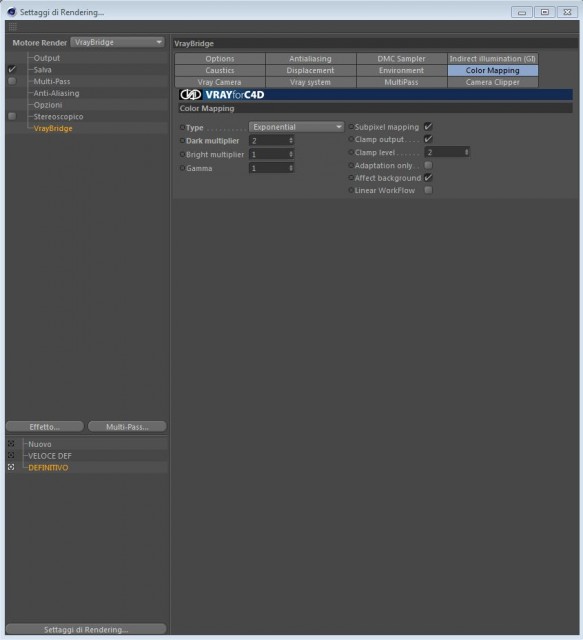Image resolution: width=583 pixels, height=640 pixels.
Task: Select VrayBridge in the settings tree
Action: (x=53, y=128)
